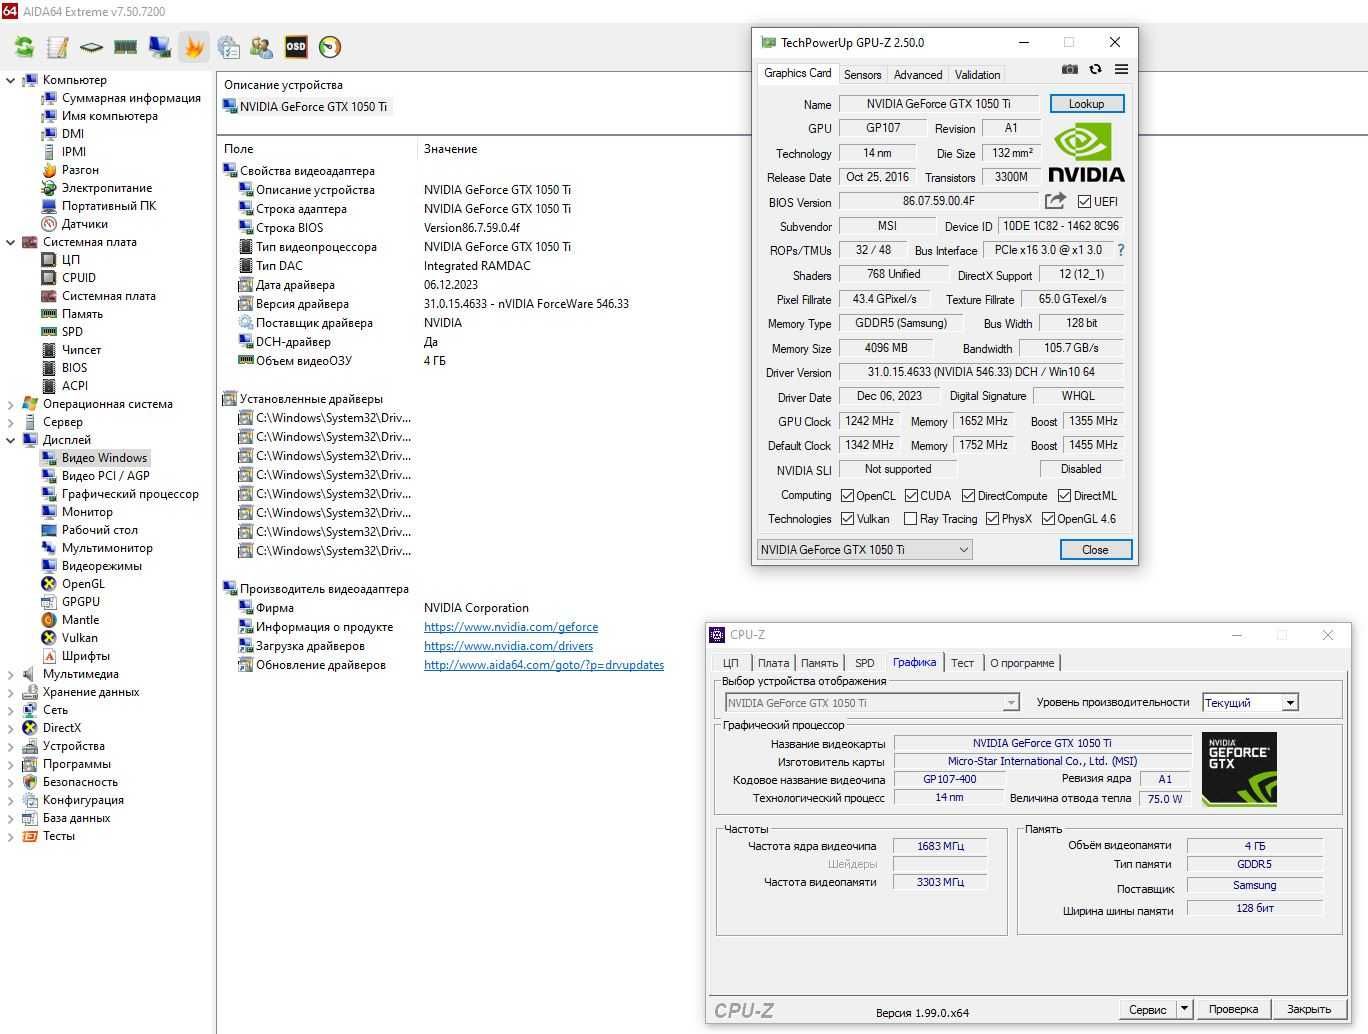Select Суммарная информация in AIDA64 tree
Image resolution: width=1368 pixels, height=1034 pixels.
click(x=131, y=98)
